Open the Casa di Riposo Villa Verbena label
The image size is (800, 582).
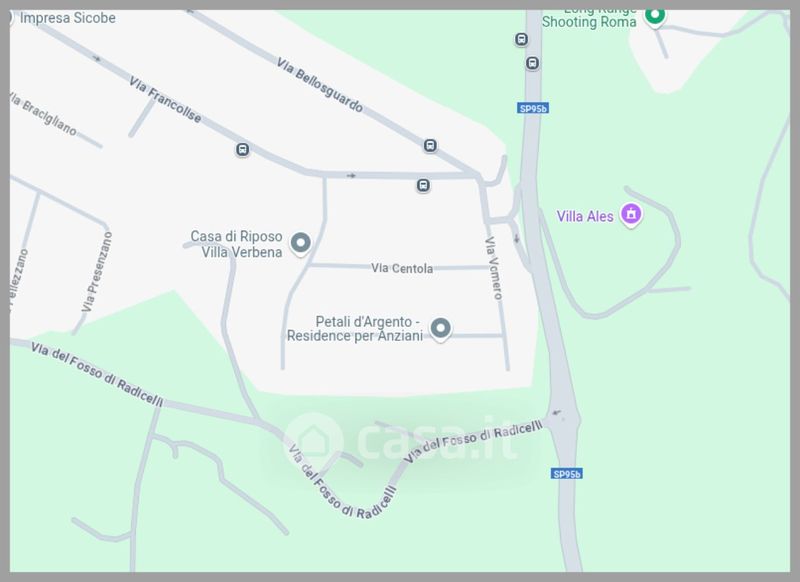pos(236,244)
